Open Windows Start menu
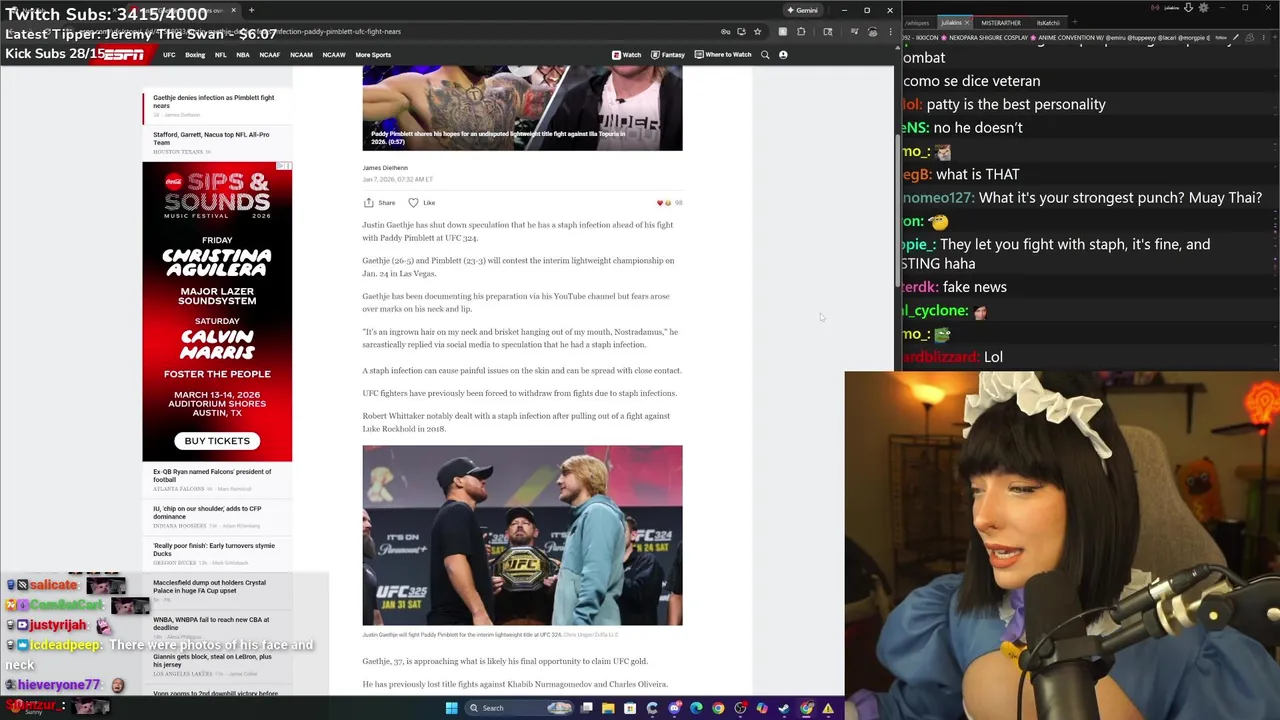1280x720 pixels. click(x=451, y=708)
